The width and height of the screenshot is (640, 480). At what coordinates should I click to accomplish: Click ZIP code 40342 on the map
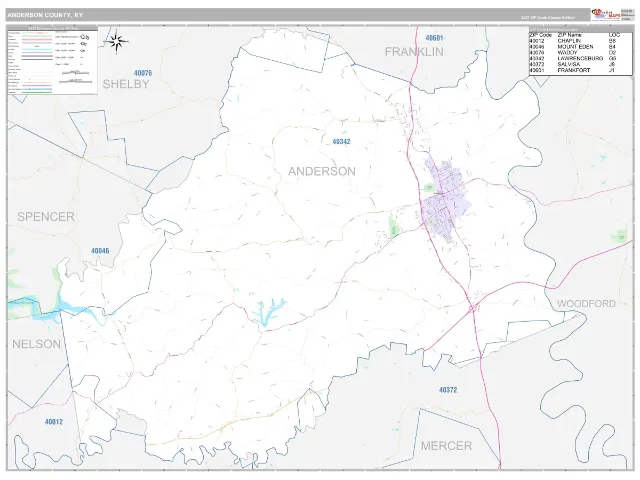(x=341, y=142)
